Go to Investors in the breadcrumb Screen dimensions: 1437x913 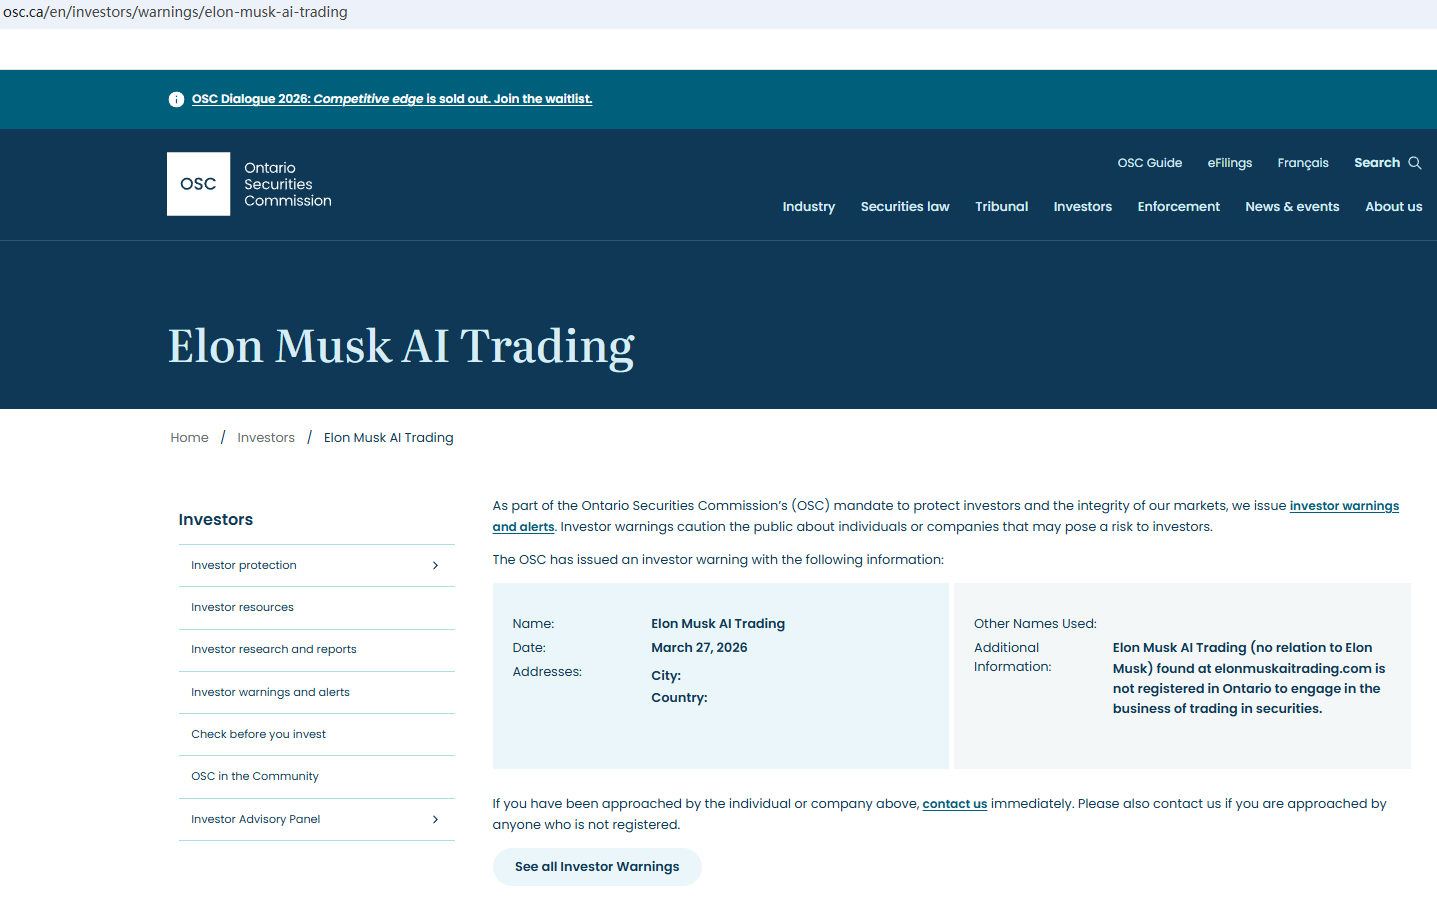coord(266,438)
